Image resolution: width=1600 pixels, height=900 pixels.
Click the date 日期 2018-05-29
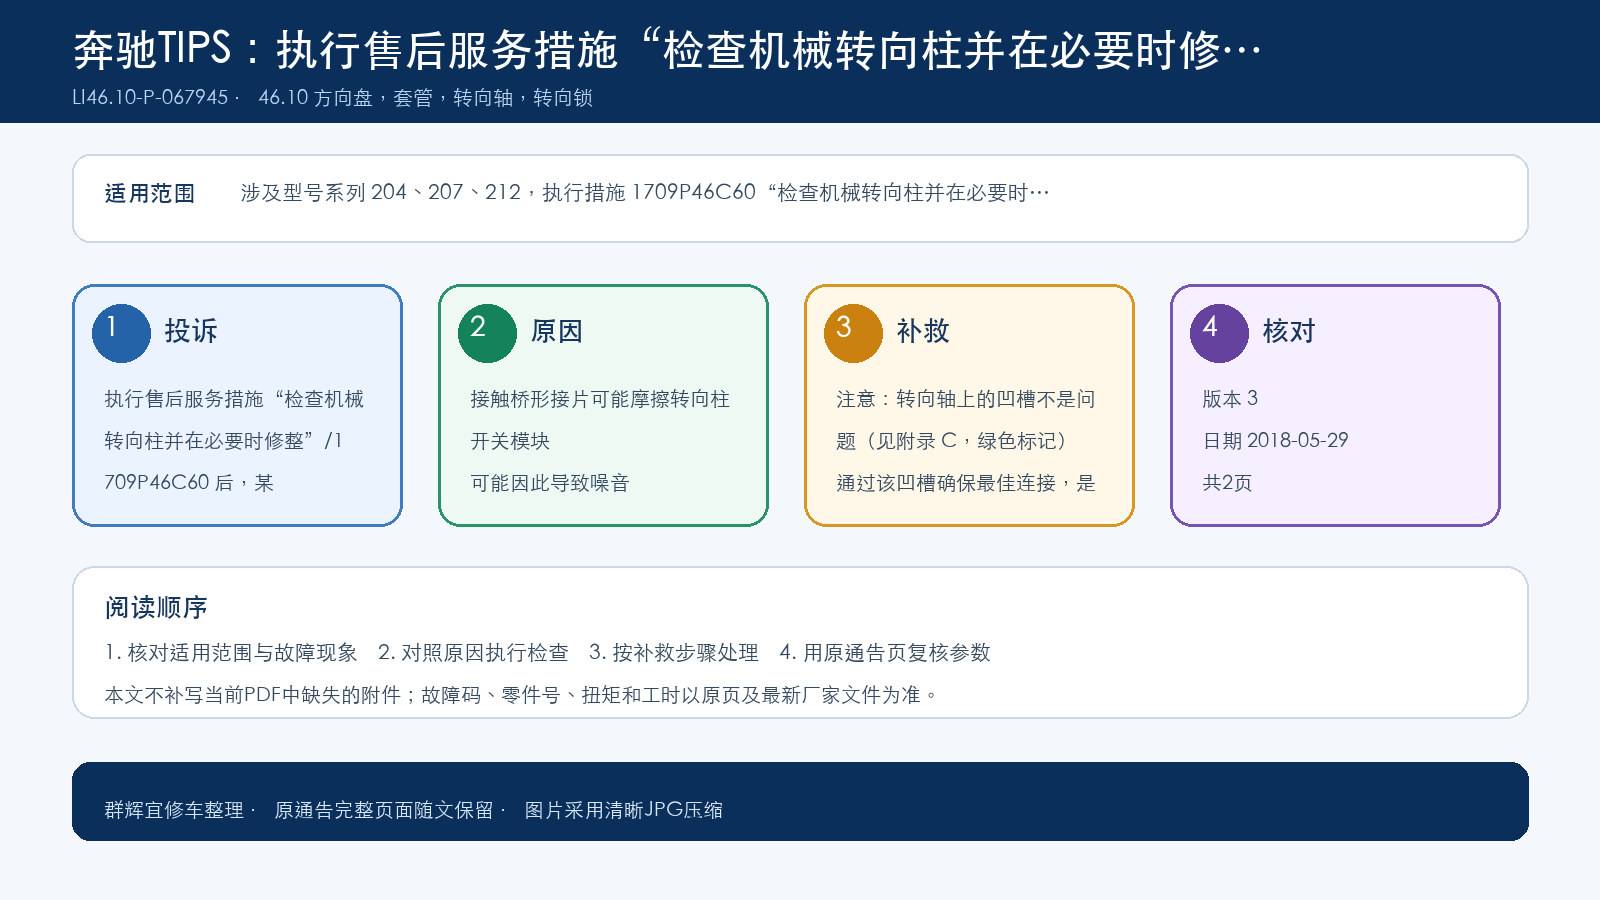1275,441
